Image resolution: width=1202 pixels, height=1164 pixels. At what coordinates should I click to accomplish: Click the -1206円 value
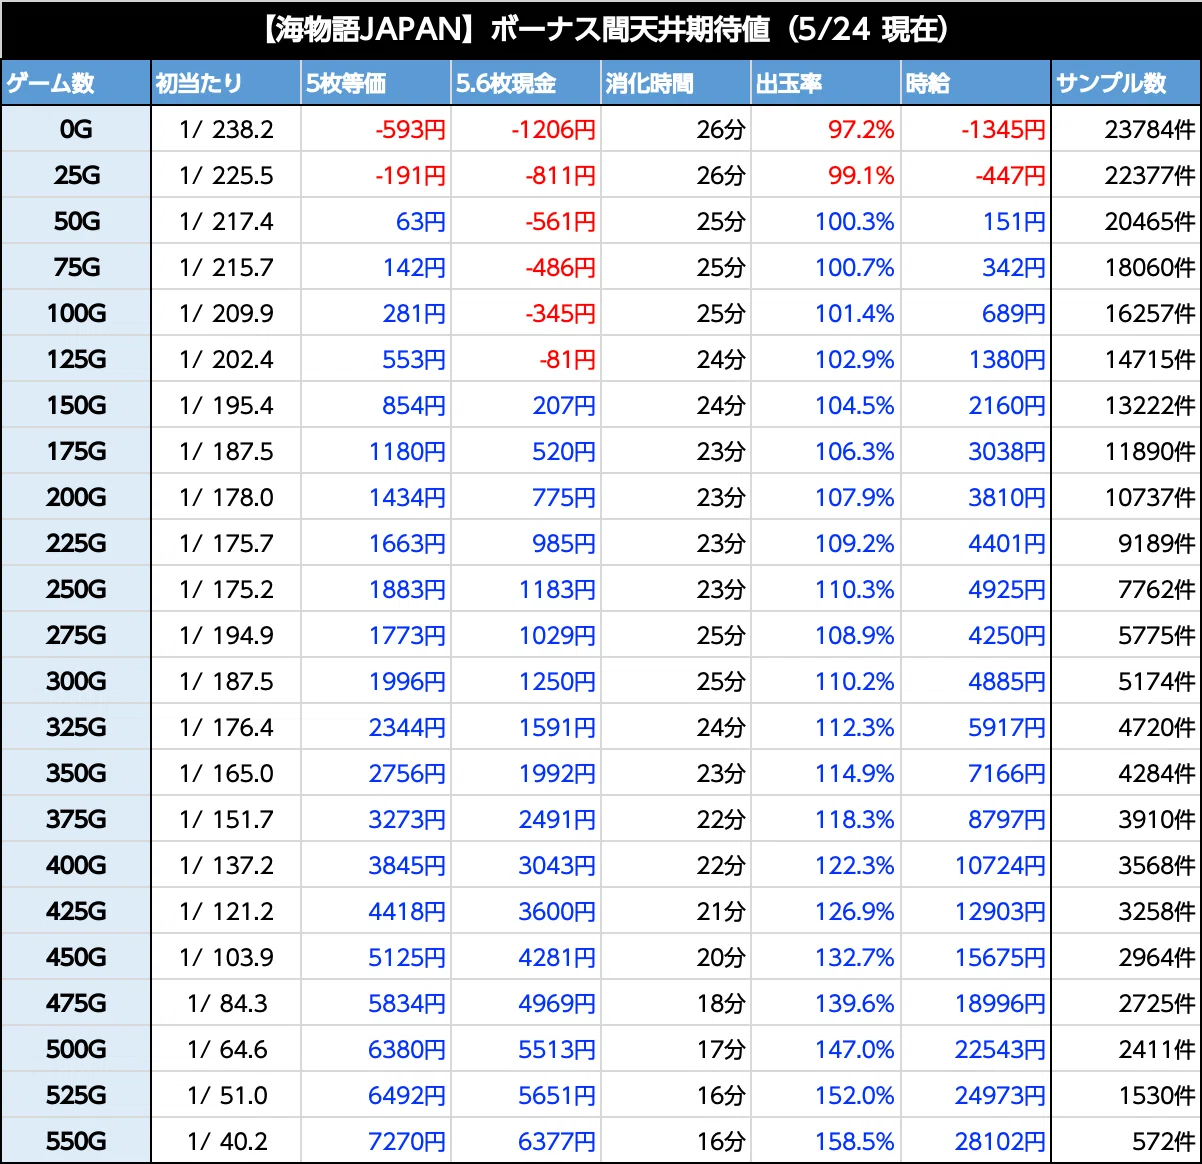point(554,129)
